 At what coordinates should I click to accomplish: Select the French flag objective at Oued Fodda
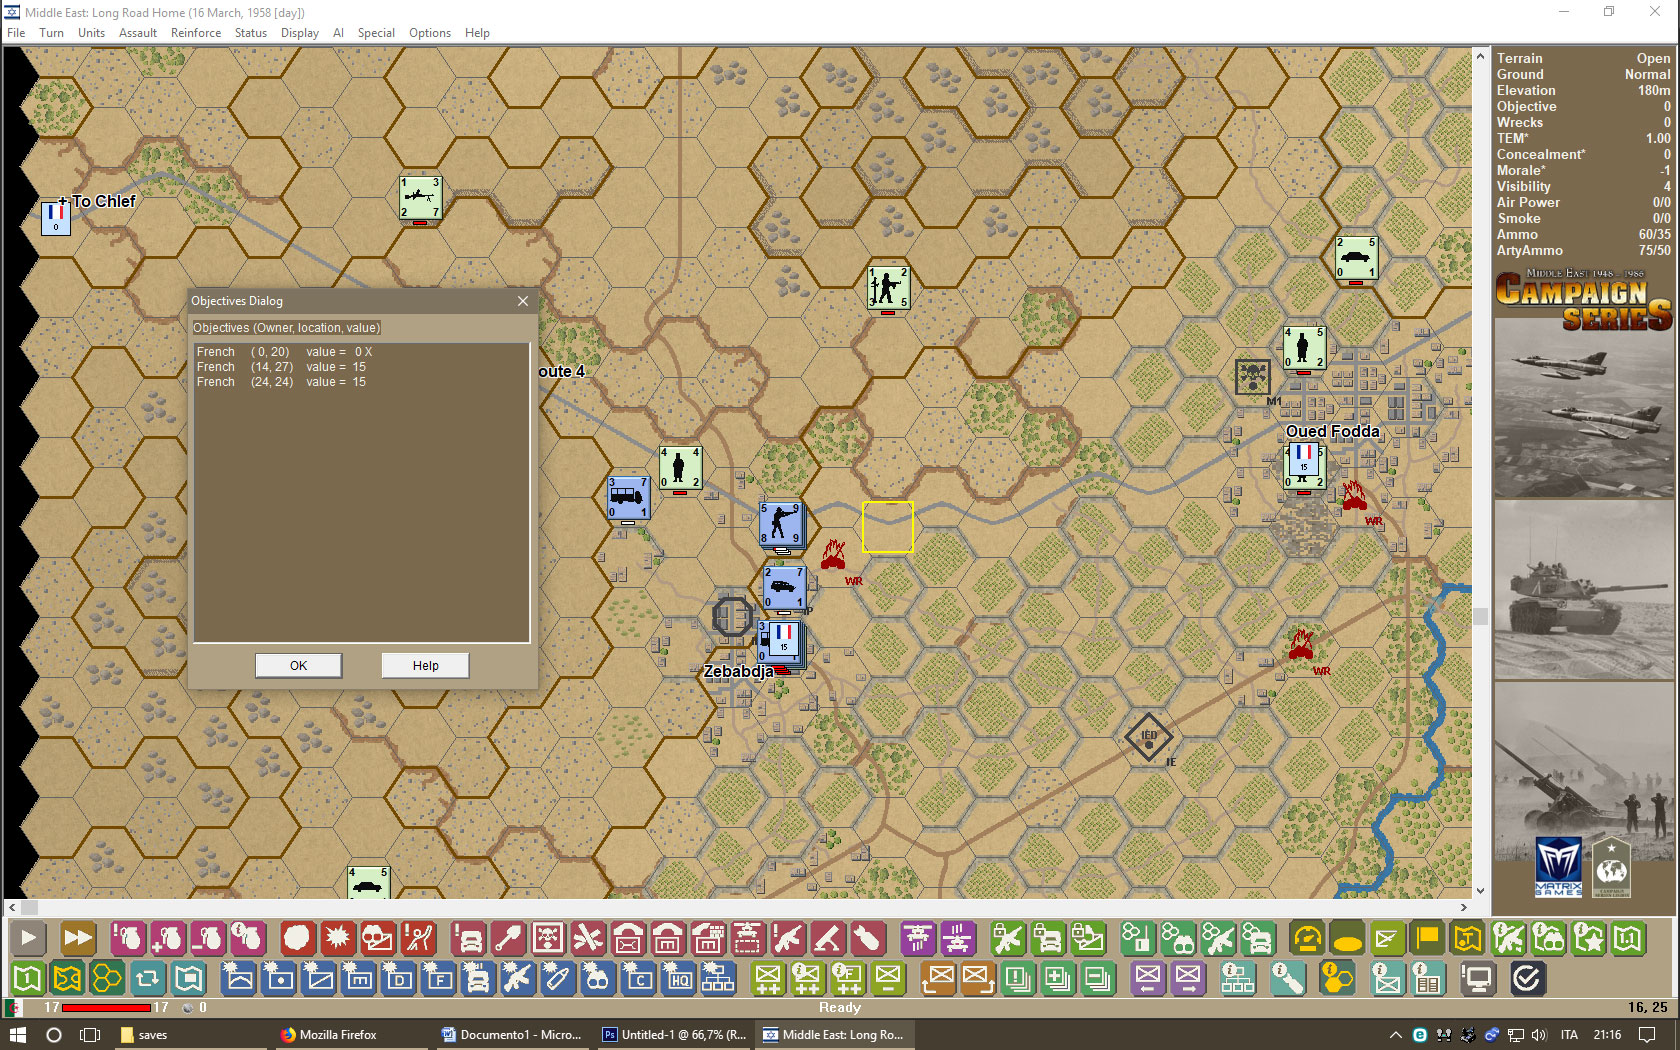point(1303,461)
